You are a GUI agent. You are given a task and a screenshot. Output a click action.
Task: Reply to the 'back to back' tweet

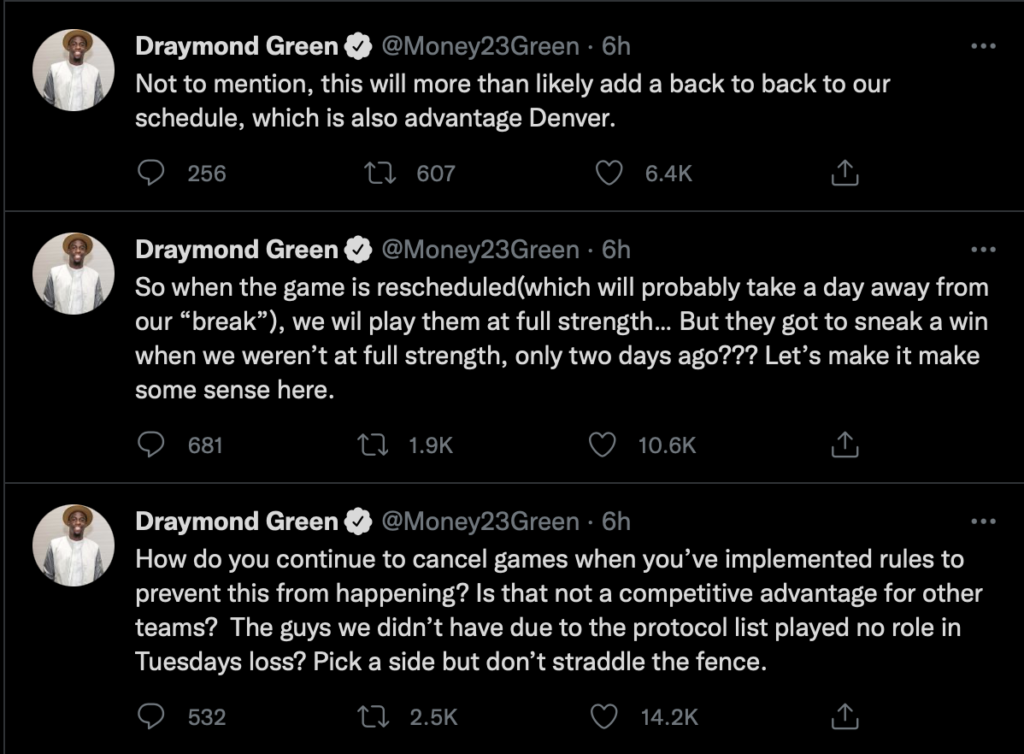click(x=152, y=173)
